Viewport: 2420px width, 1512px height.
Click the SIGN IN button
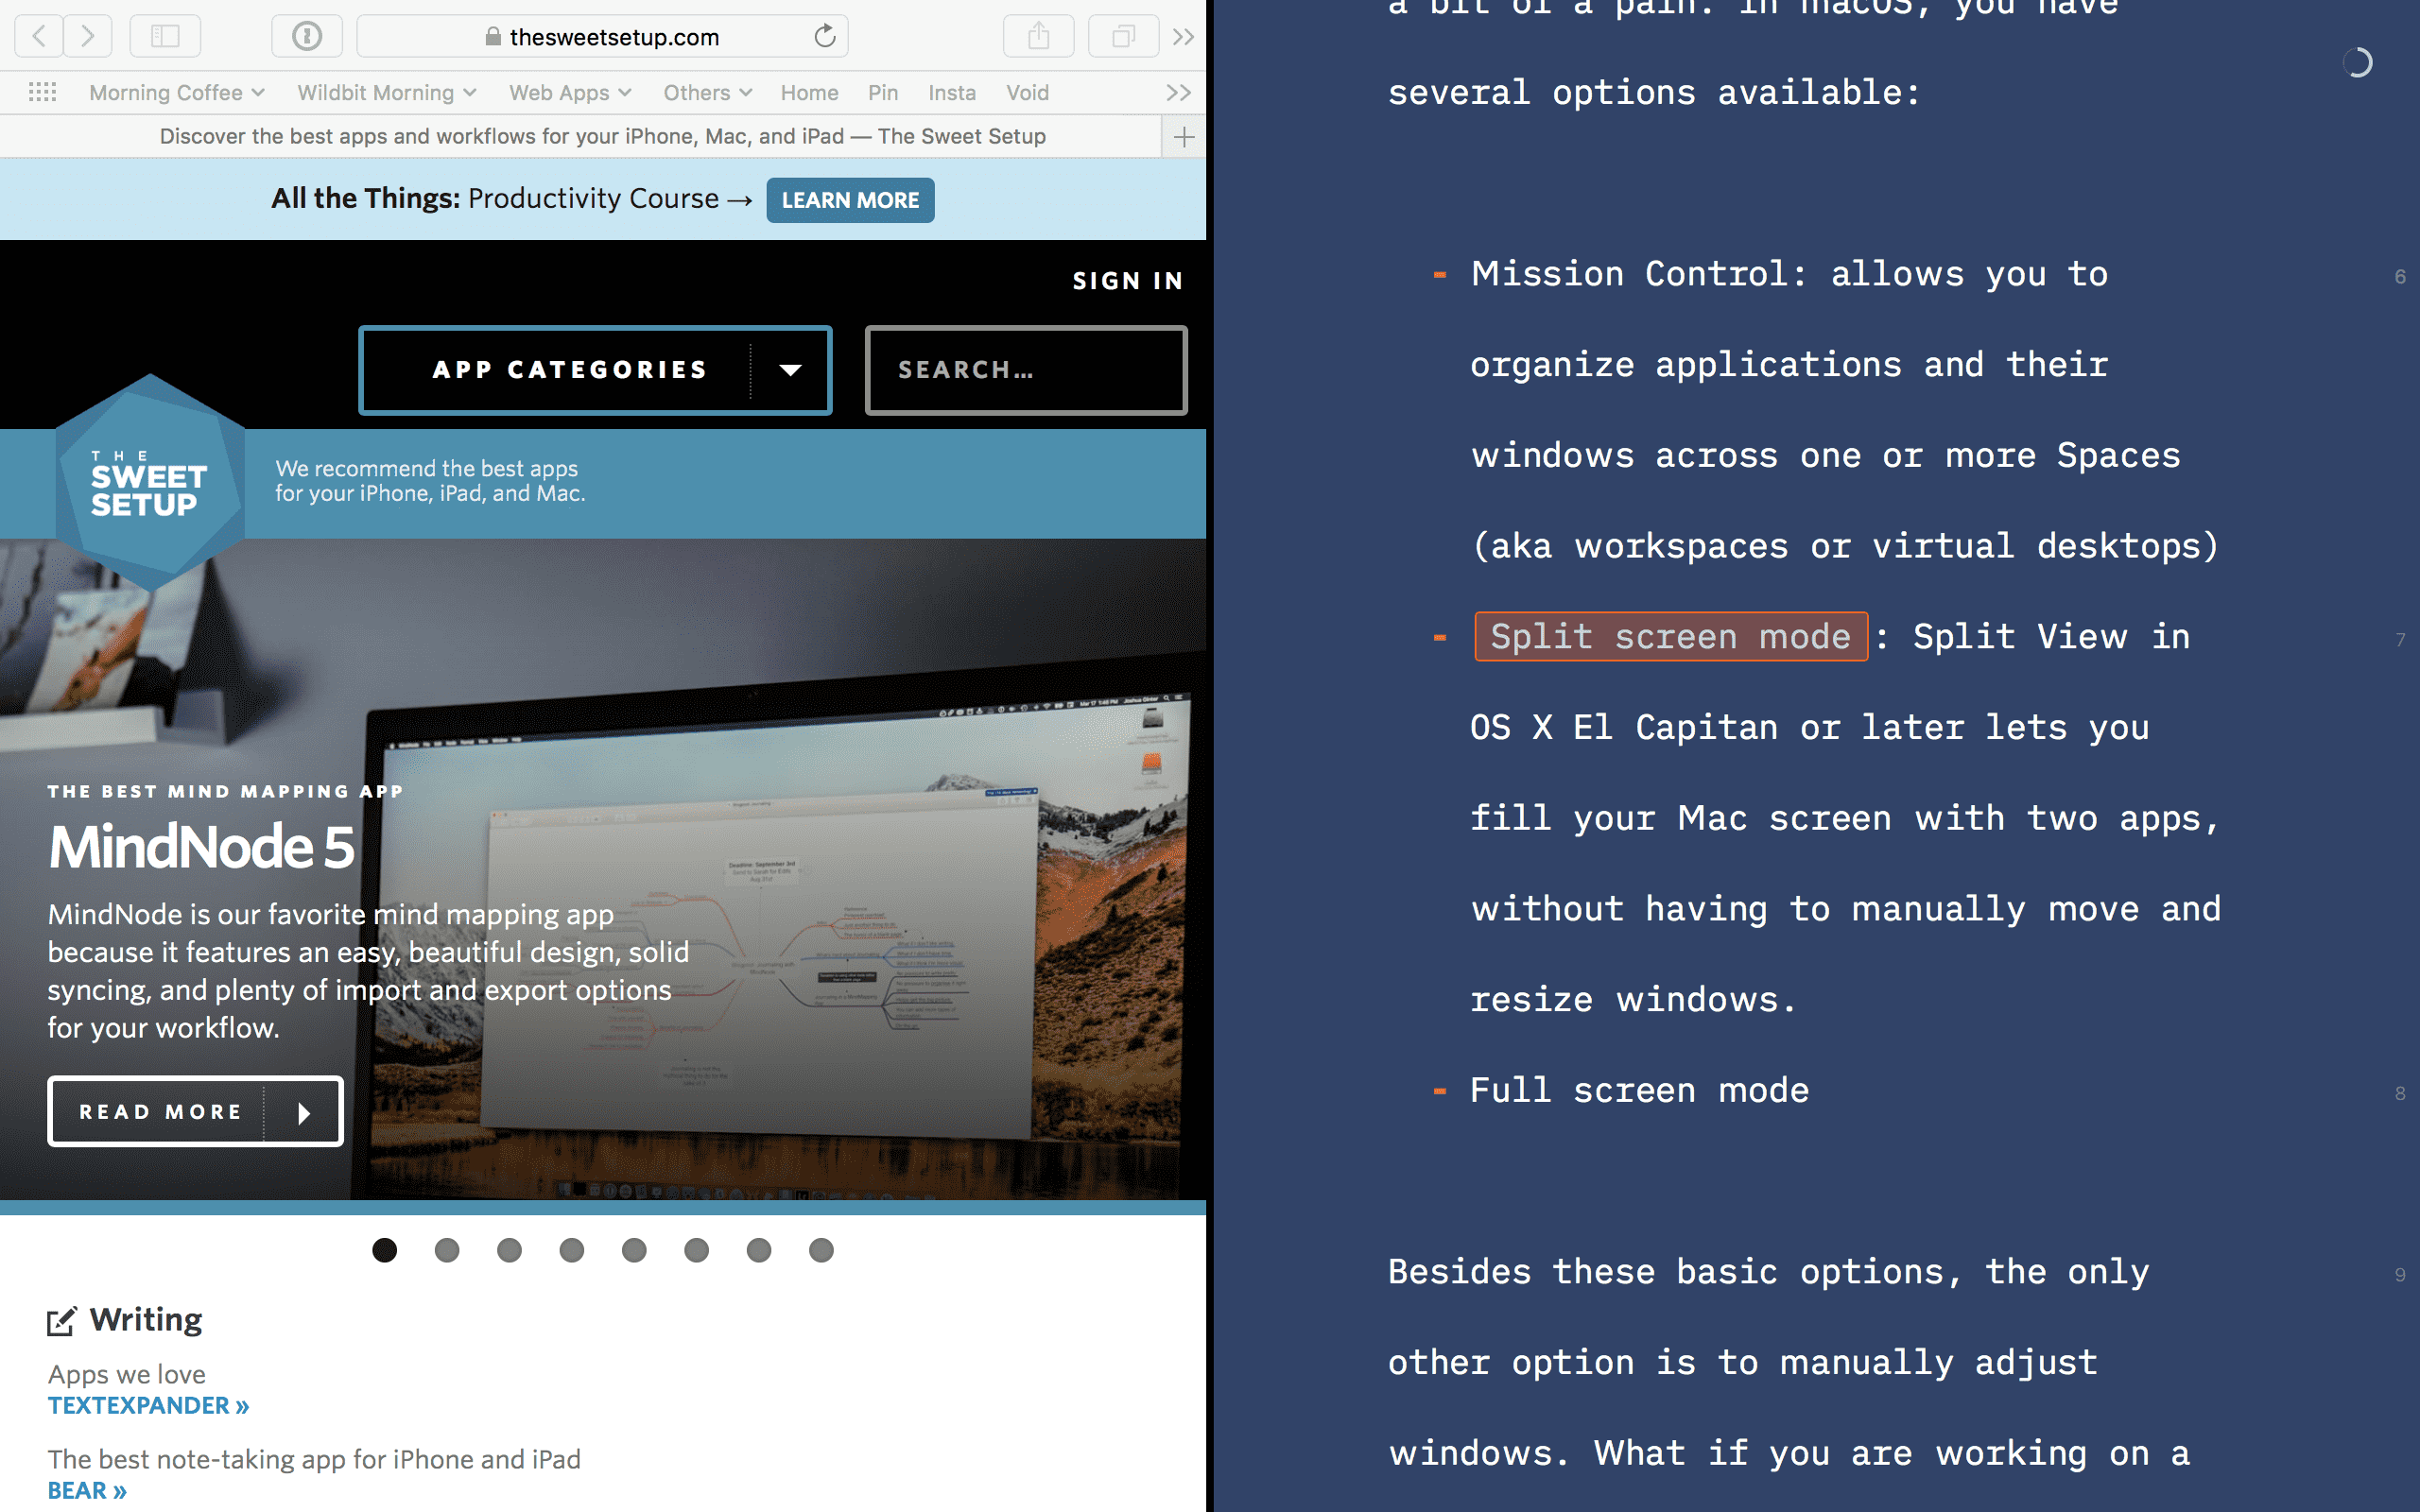pyautogui.click(x=1127, y=279)
